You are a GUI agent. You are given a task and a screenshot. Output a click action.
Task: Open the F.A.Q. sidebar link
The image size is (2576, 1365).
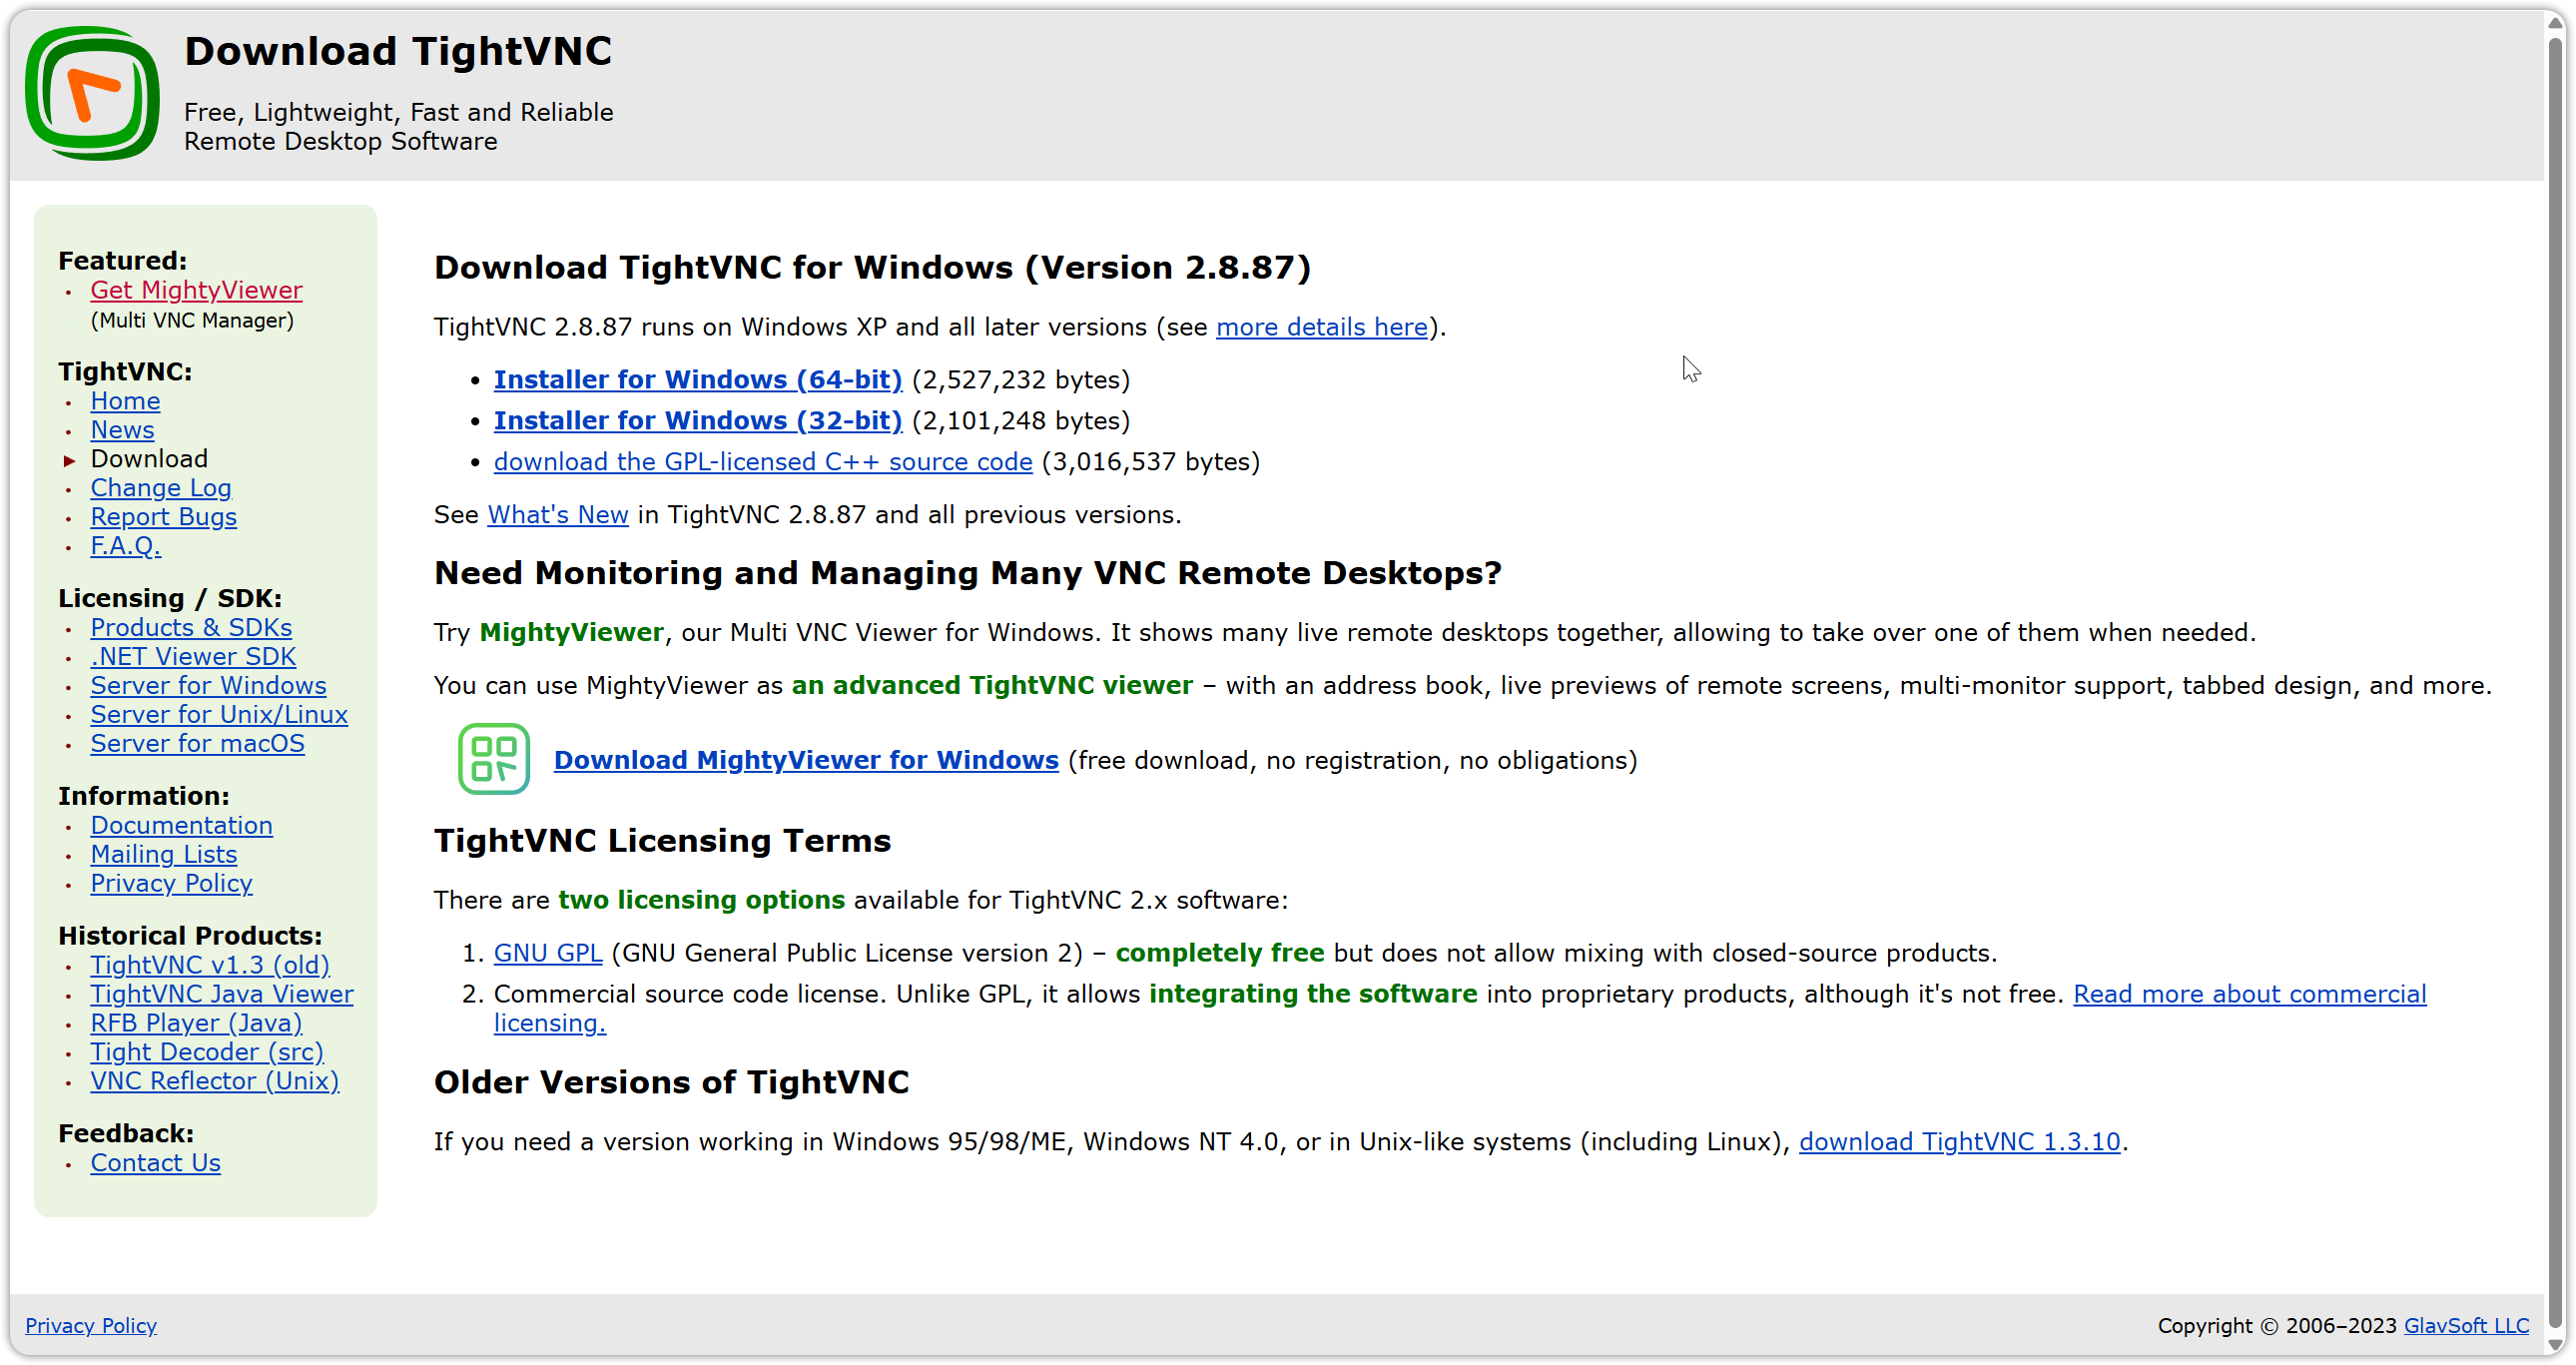125,546
